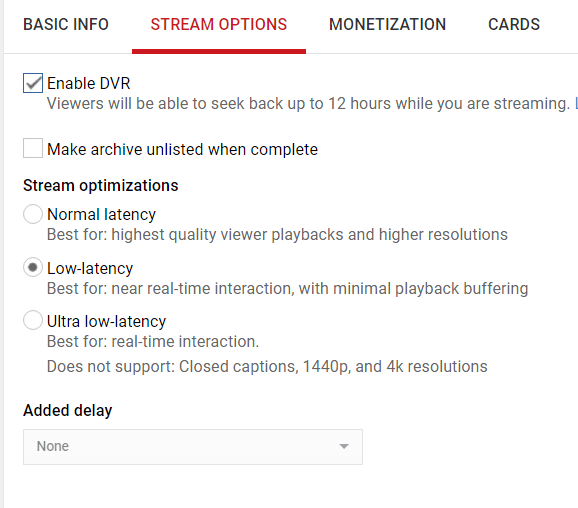This screenshot has height=508, width=578.
Task: Open the Monetization tab
Action: (387, 25)
